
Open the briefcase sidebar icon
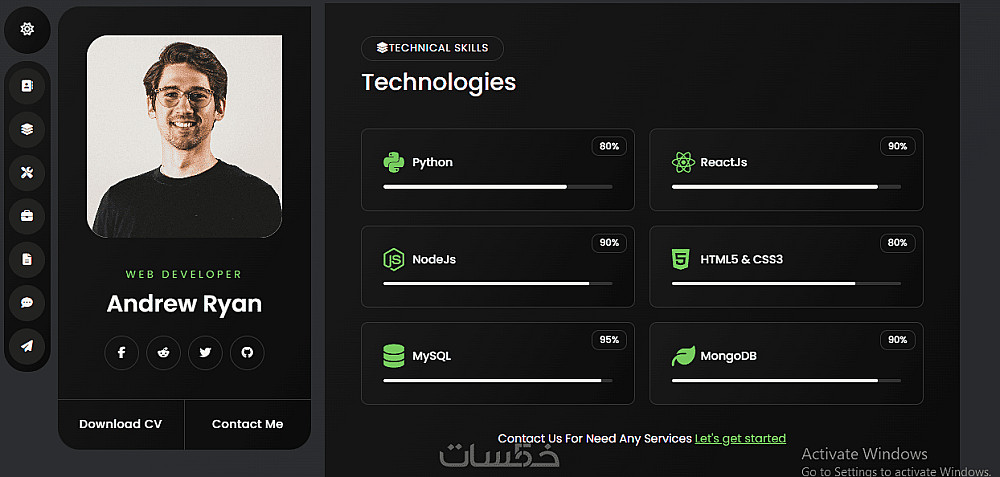click(27, 216)
